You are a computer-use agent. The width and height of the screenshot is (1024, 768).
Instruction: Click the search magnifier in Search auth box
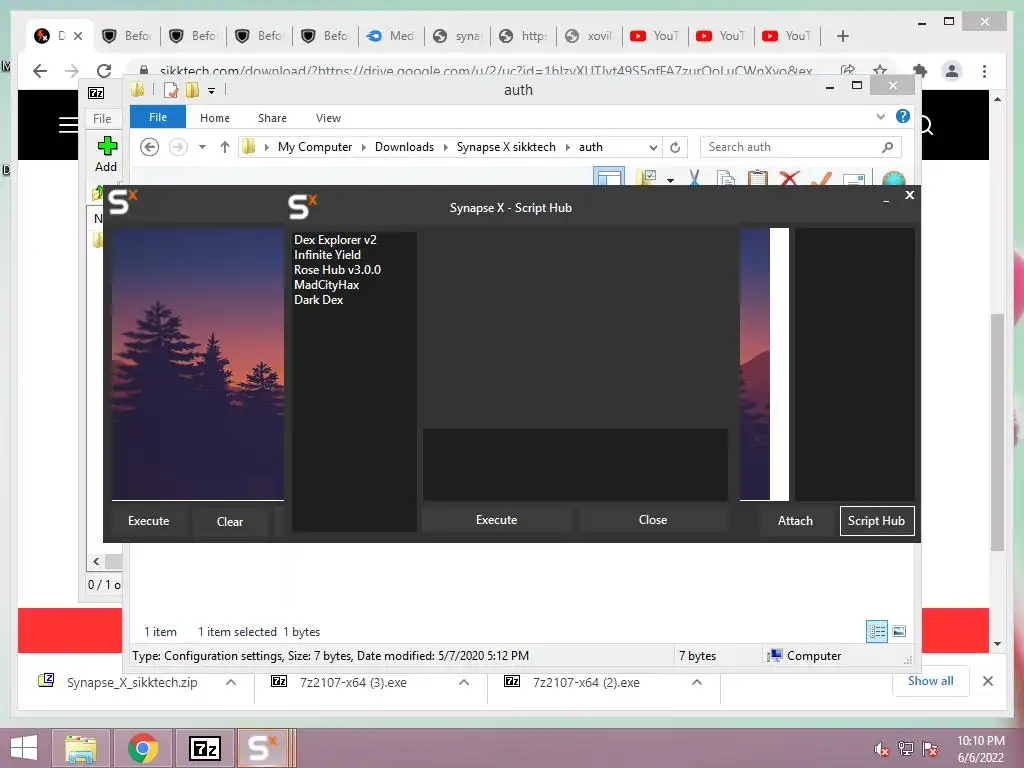887,148
